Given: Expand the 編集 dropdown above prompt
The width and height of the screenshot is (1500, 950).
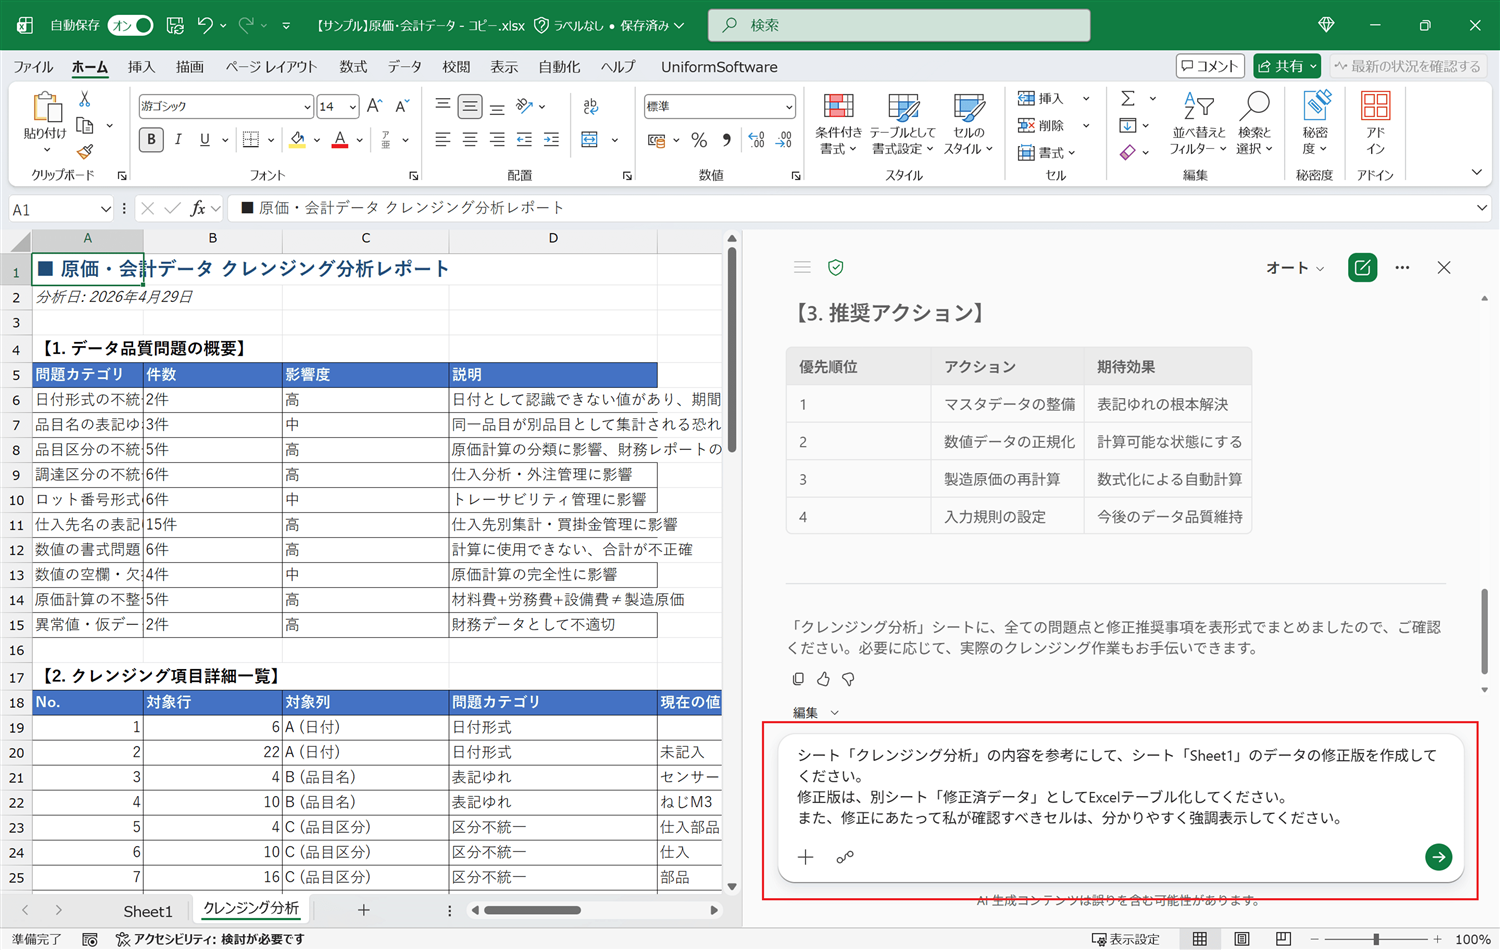Looking at the screenshot, I should pyautogui.click(x=816, y=713).
